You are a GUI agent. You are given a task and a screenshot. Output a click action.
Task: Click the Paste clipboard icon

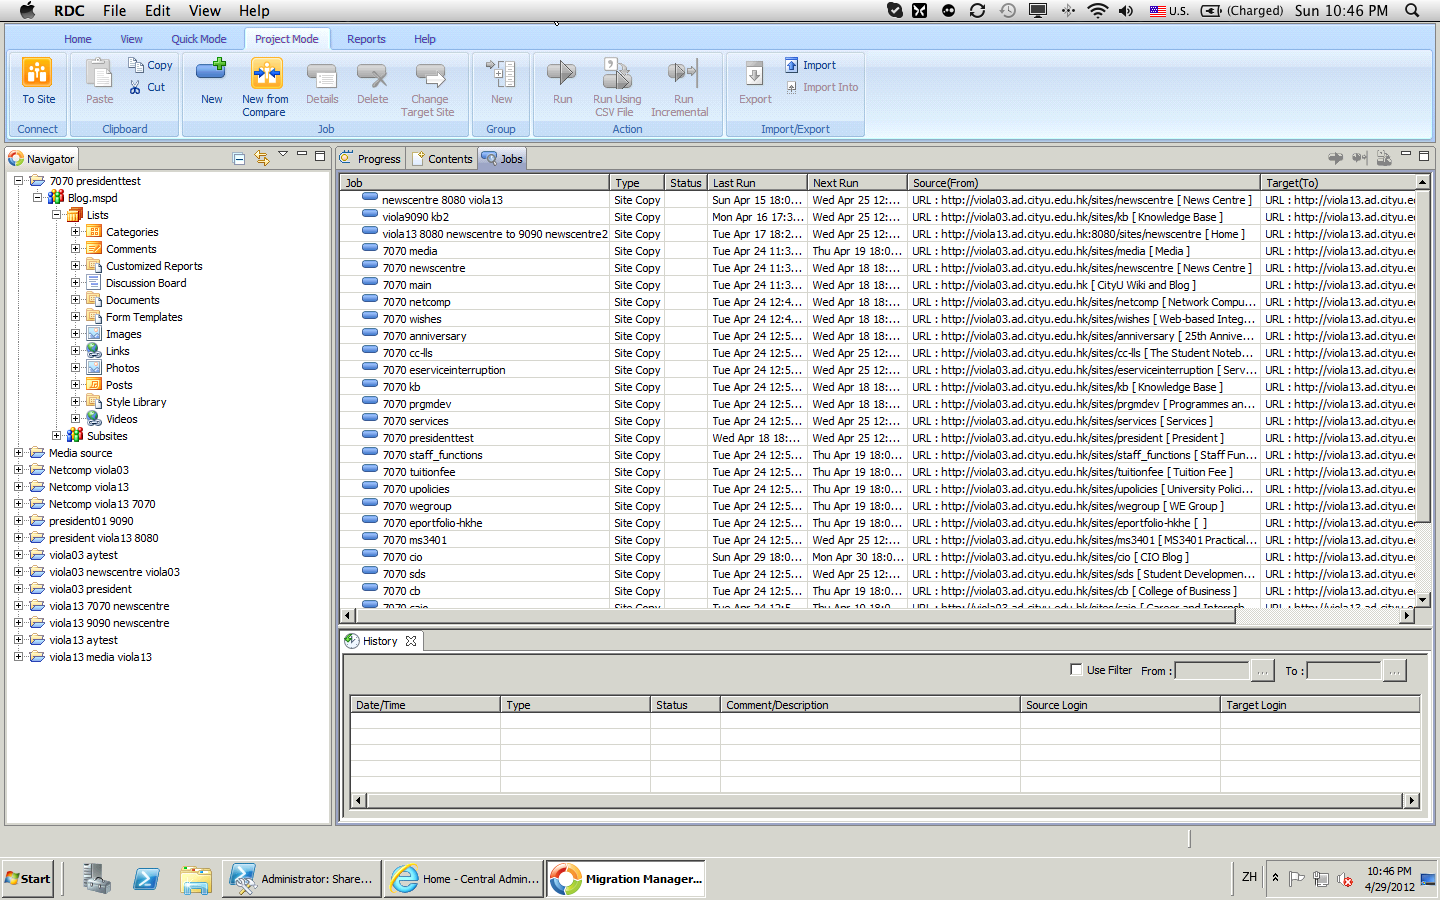[99, 73]
